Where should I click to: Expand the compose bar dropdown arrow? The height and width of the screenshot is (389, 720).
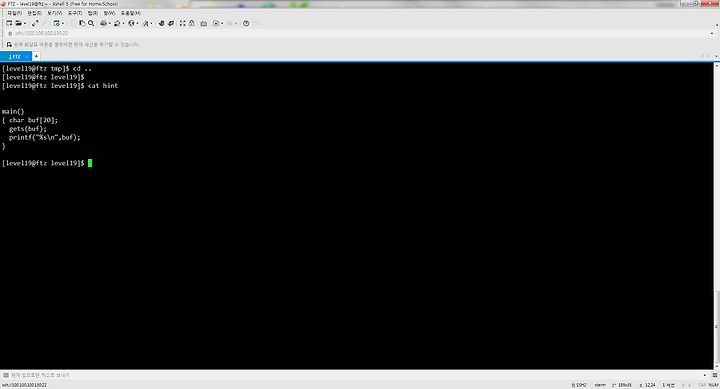(x=705, y=375)
